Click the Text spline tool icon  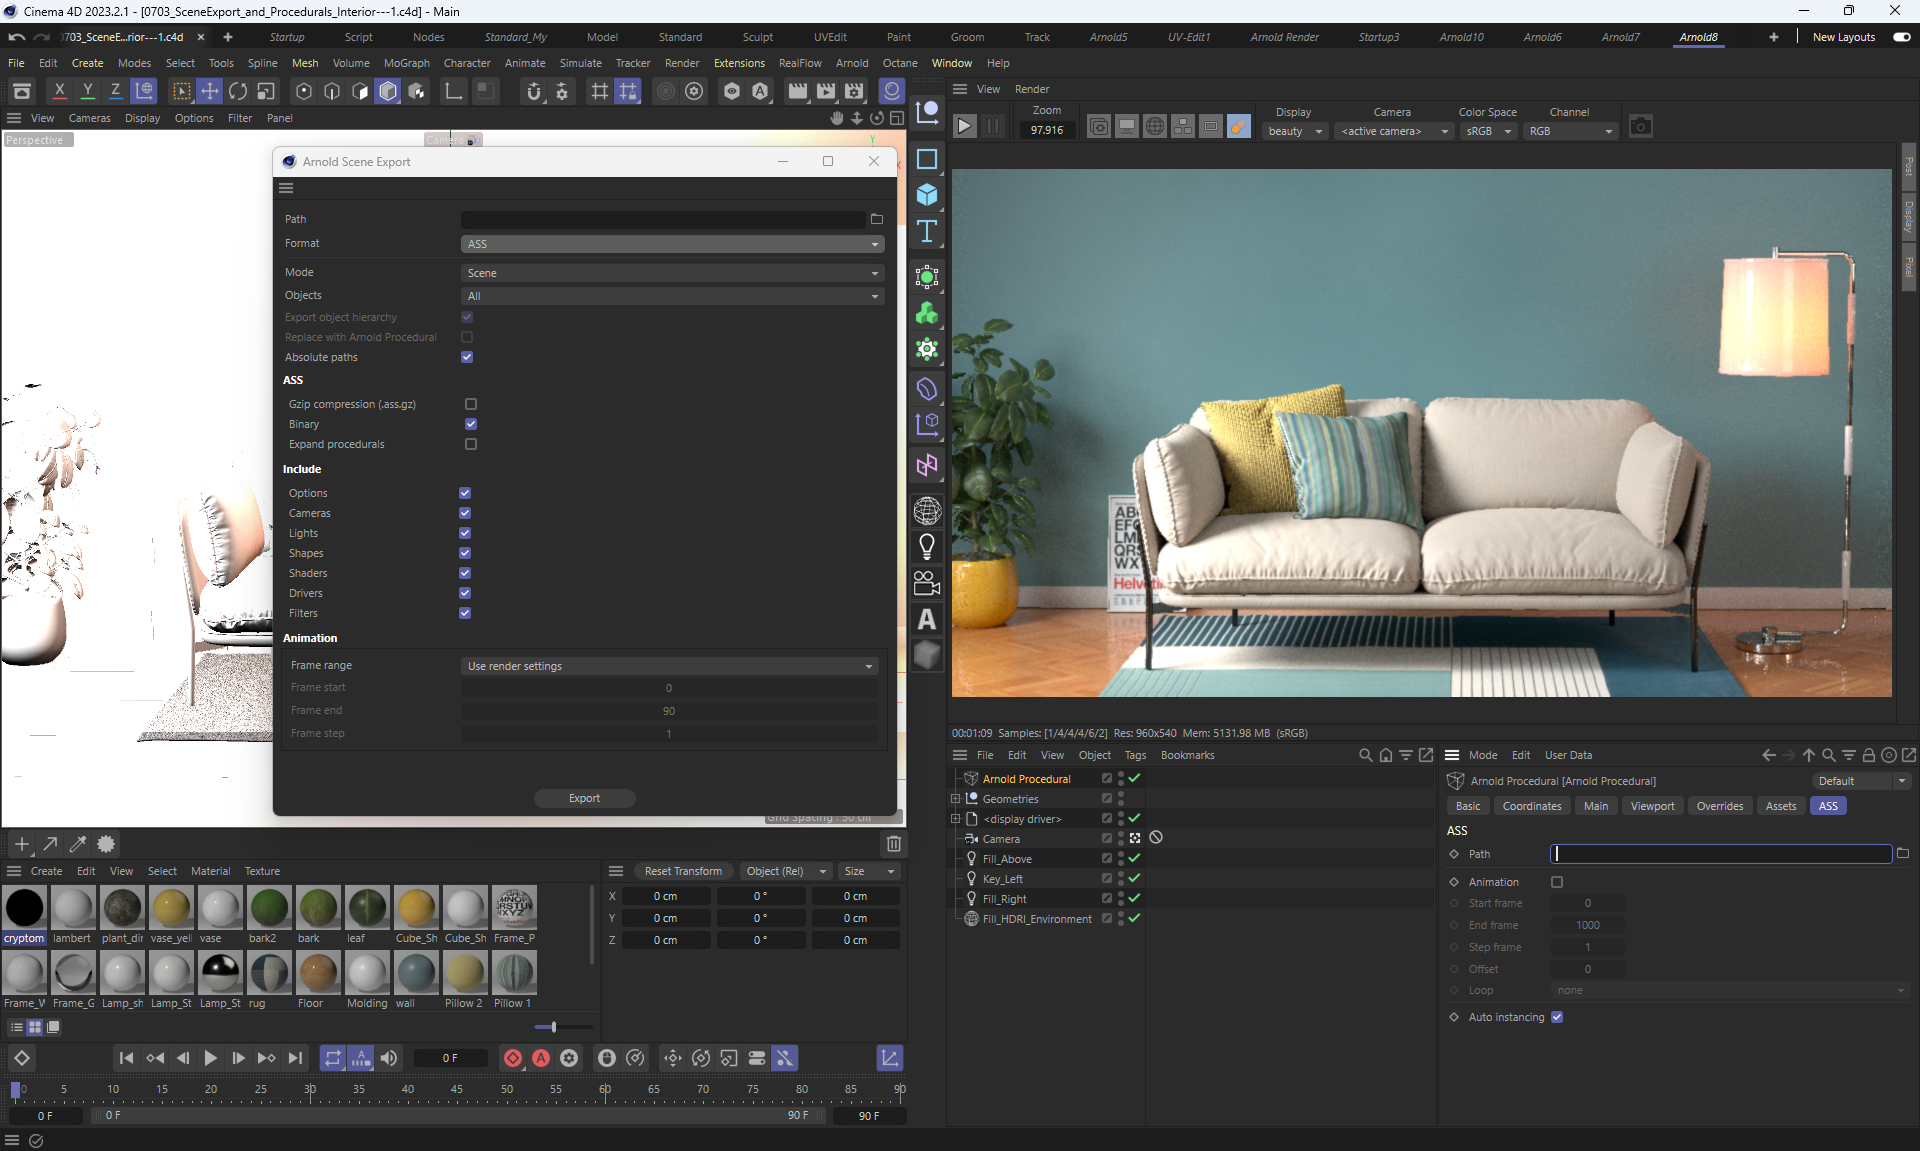[927, 231]
